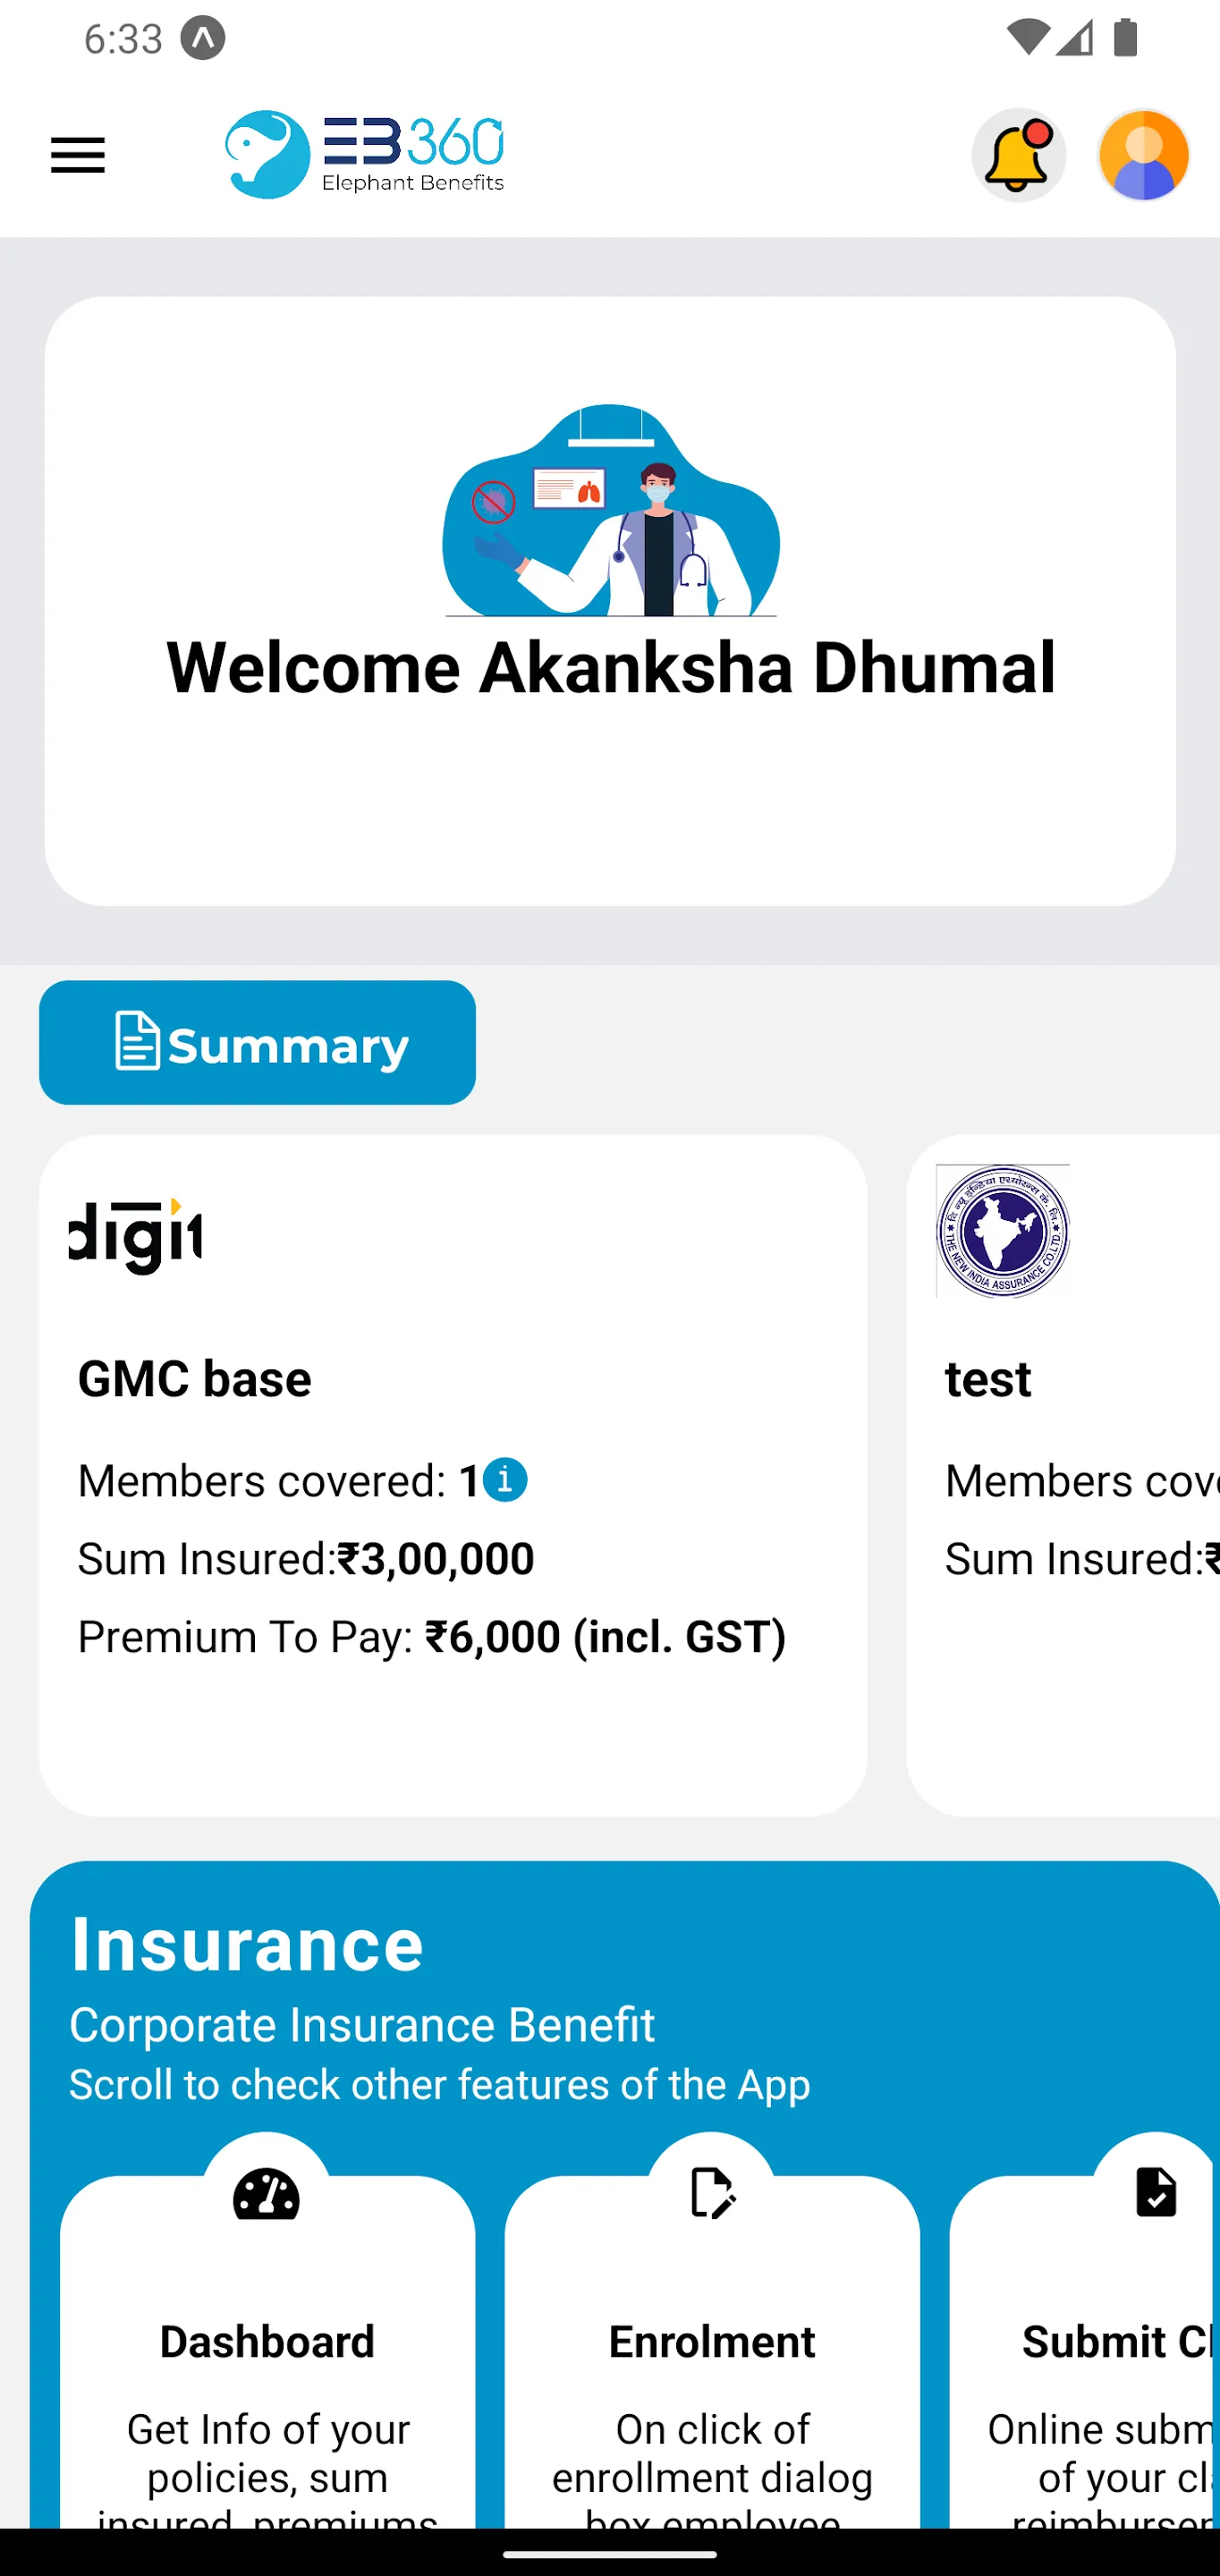Open the hamburger navigation menu
The width and height of the screenshot is (1220, 2576).
[x=78, y=155]
